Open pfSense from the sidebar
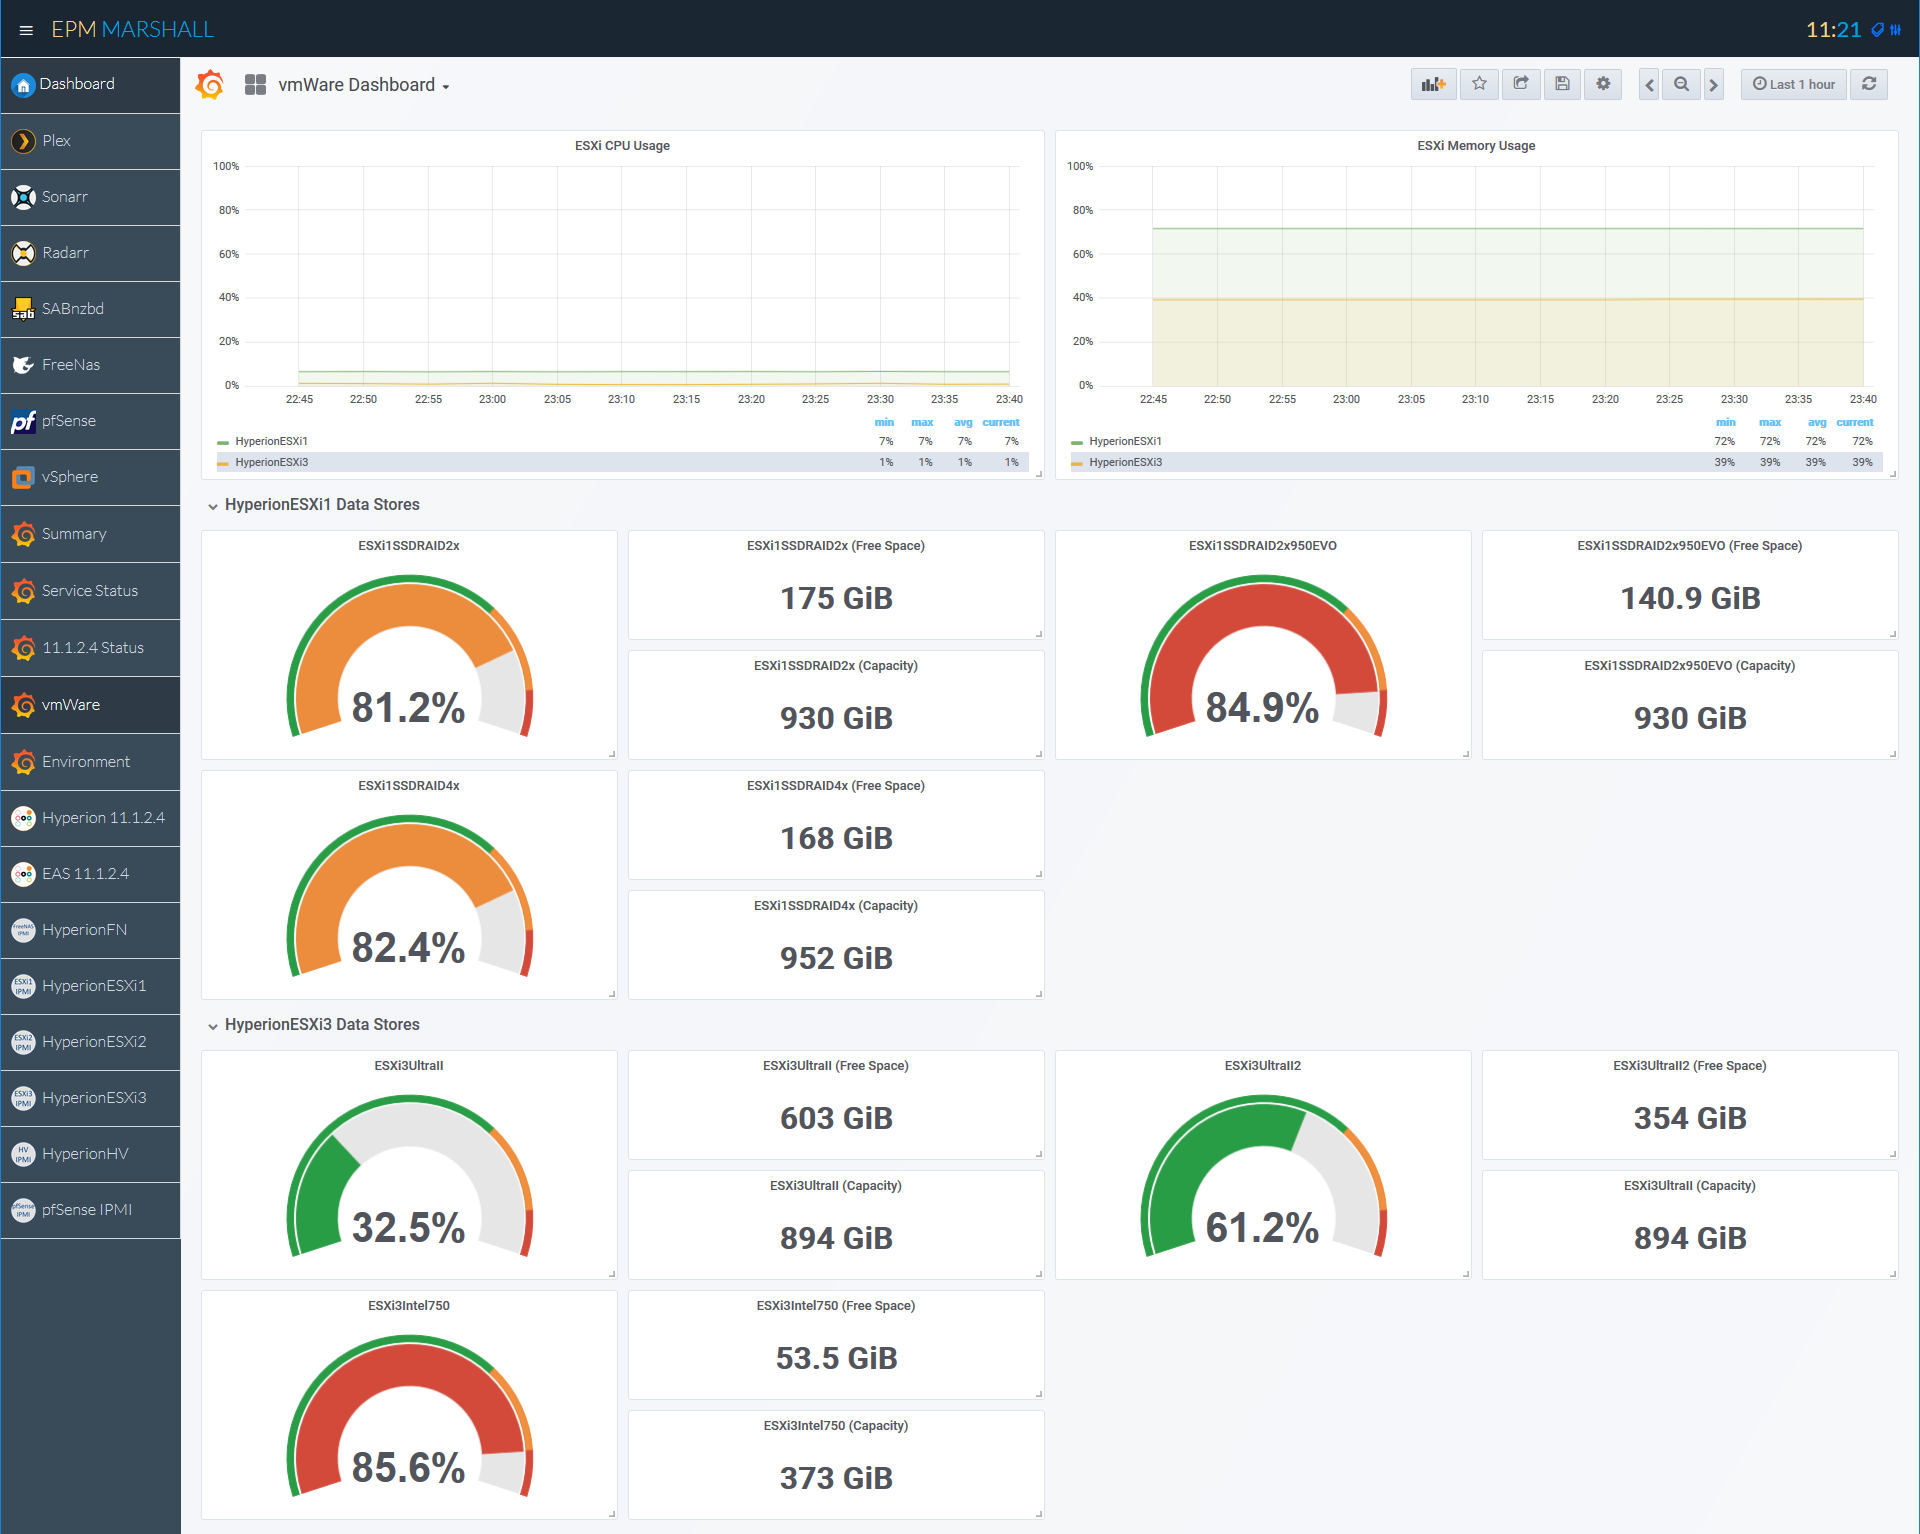This screenshot has height=1534, width=1920. pyautogui.click(x=90, y=421)
